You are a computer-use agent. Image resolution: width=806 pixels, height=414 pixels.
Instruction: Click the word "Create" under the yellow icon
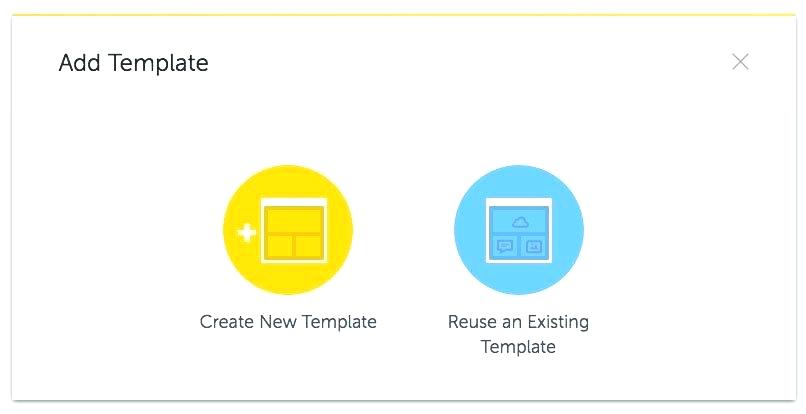tap(227, 322)
